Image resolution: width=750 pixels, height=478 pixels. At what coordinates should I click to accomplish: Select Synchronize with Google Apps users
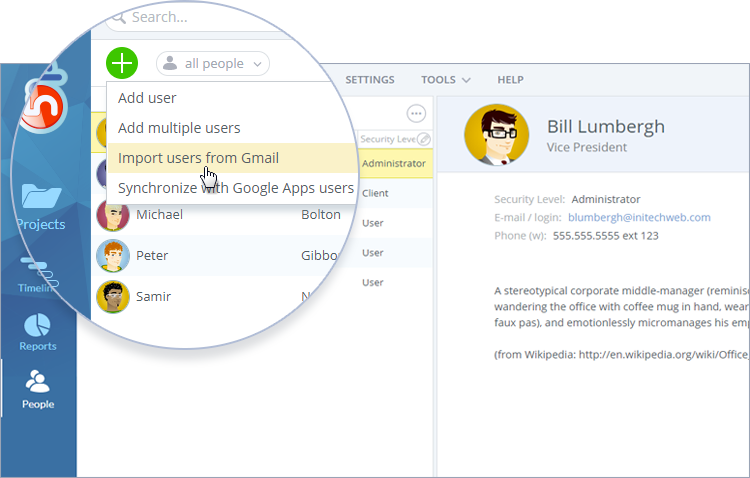[236, 188]
